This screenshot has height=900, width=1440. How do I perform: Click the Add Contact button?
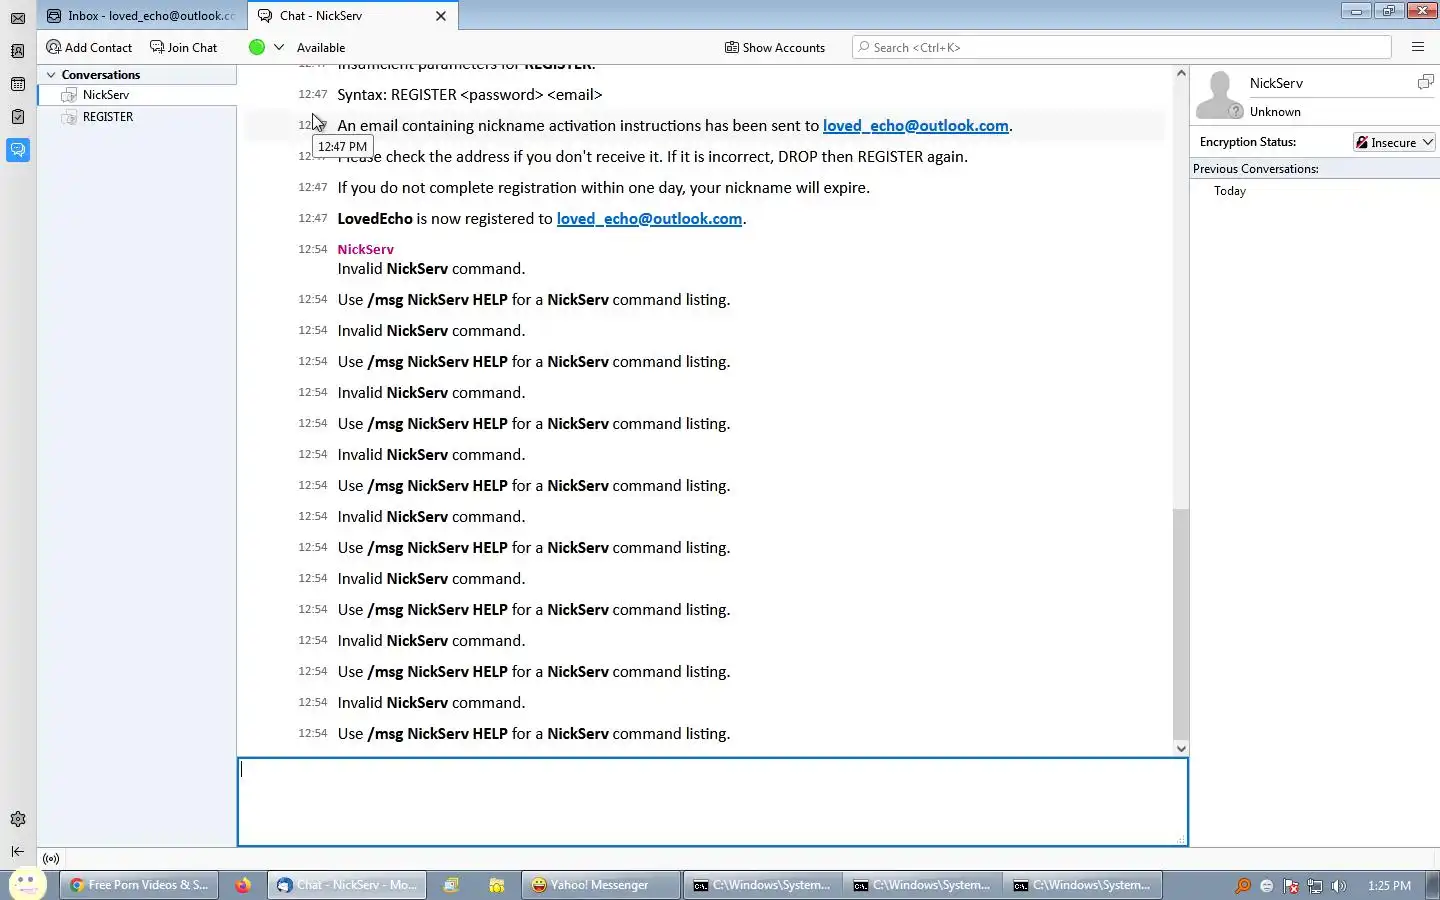pyautogui.click(x=89, y=47)
